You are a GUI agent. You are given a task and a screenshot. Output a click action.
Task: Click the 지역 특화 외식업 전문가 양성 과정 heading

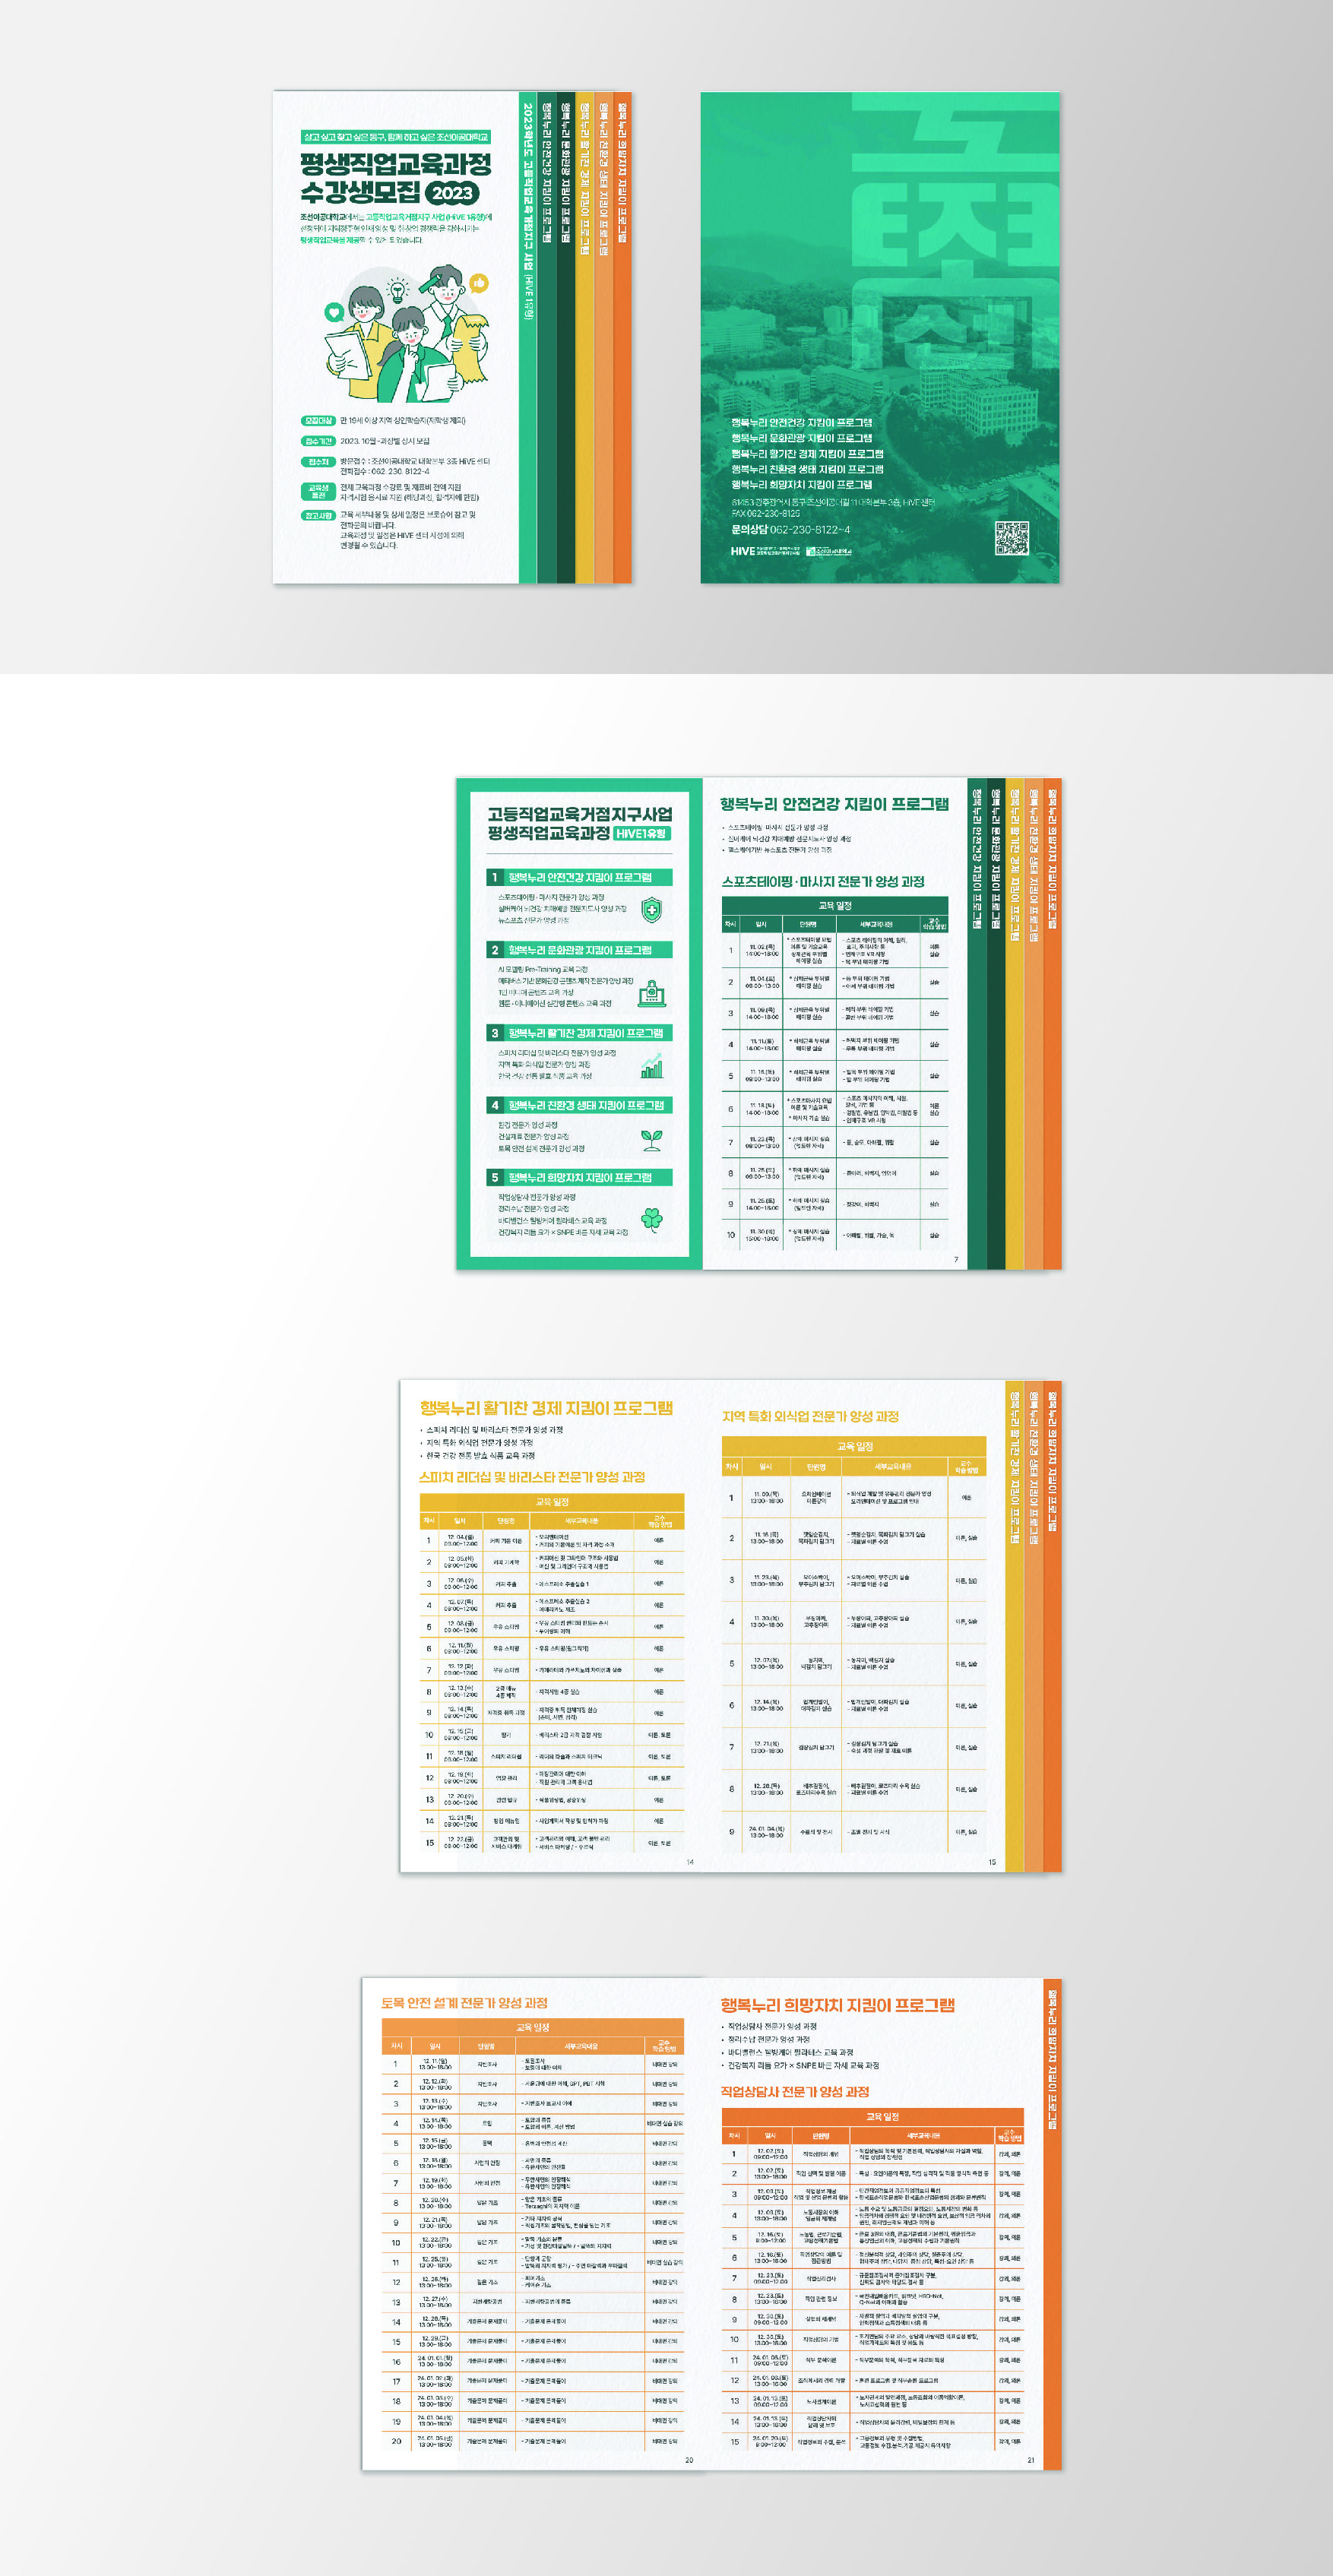pyautogui.click(x=810, y=1416)
